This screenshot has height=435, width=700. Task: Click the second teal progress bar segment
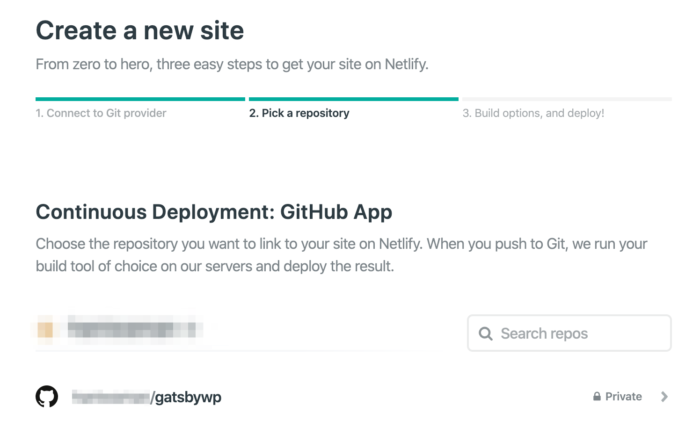click(353, 99)
